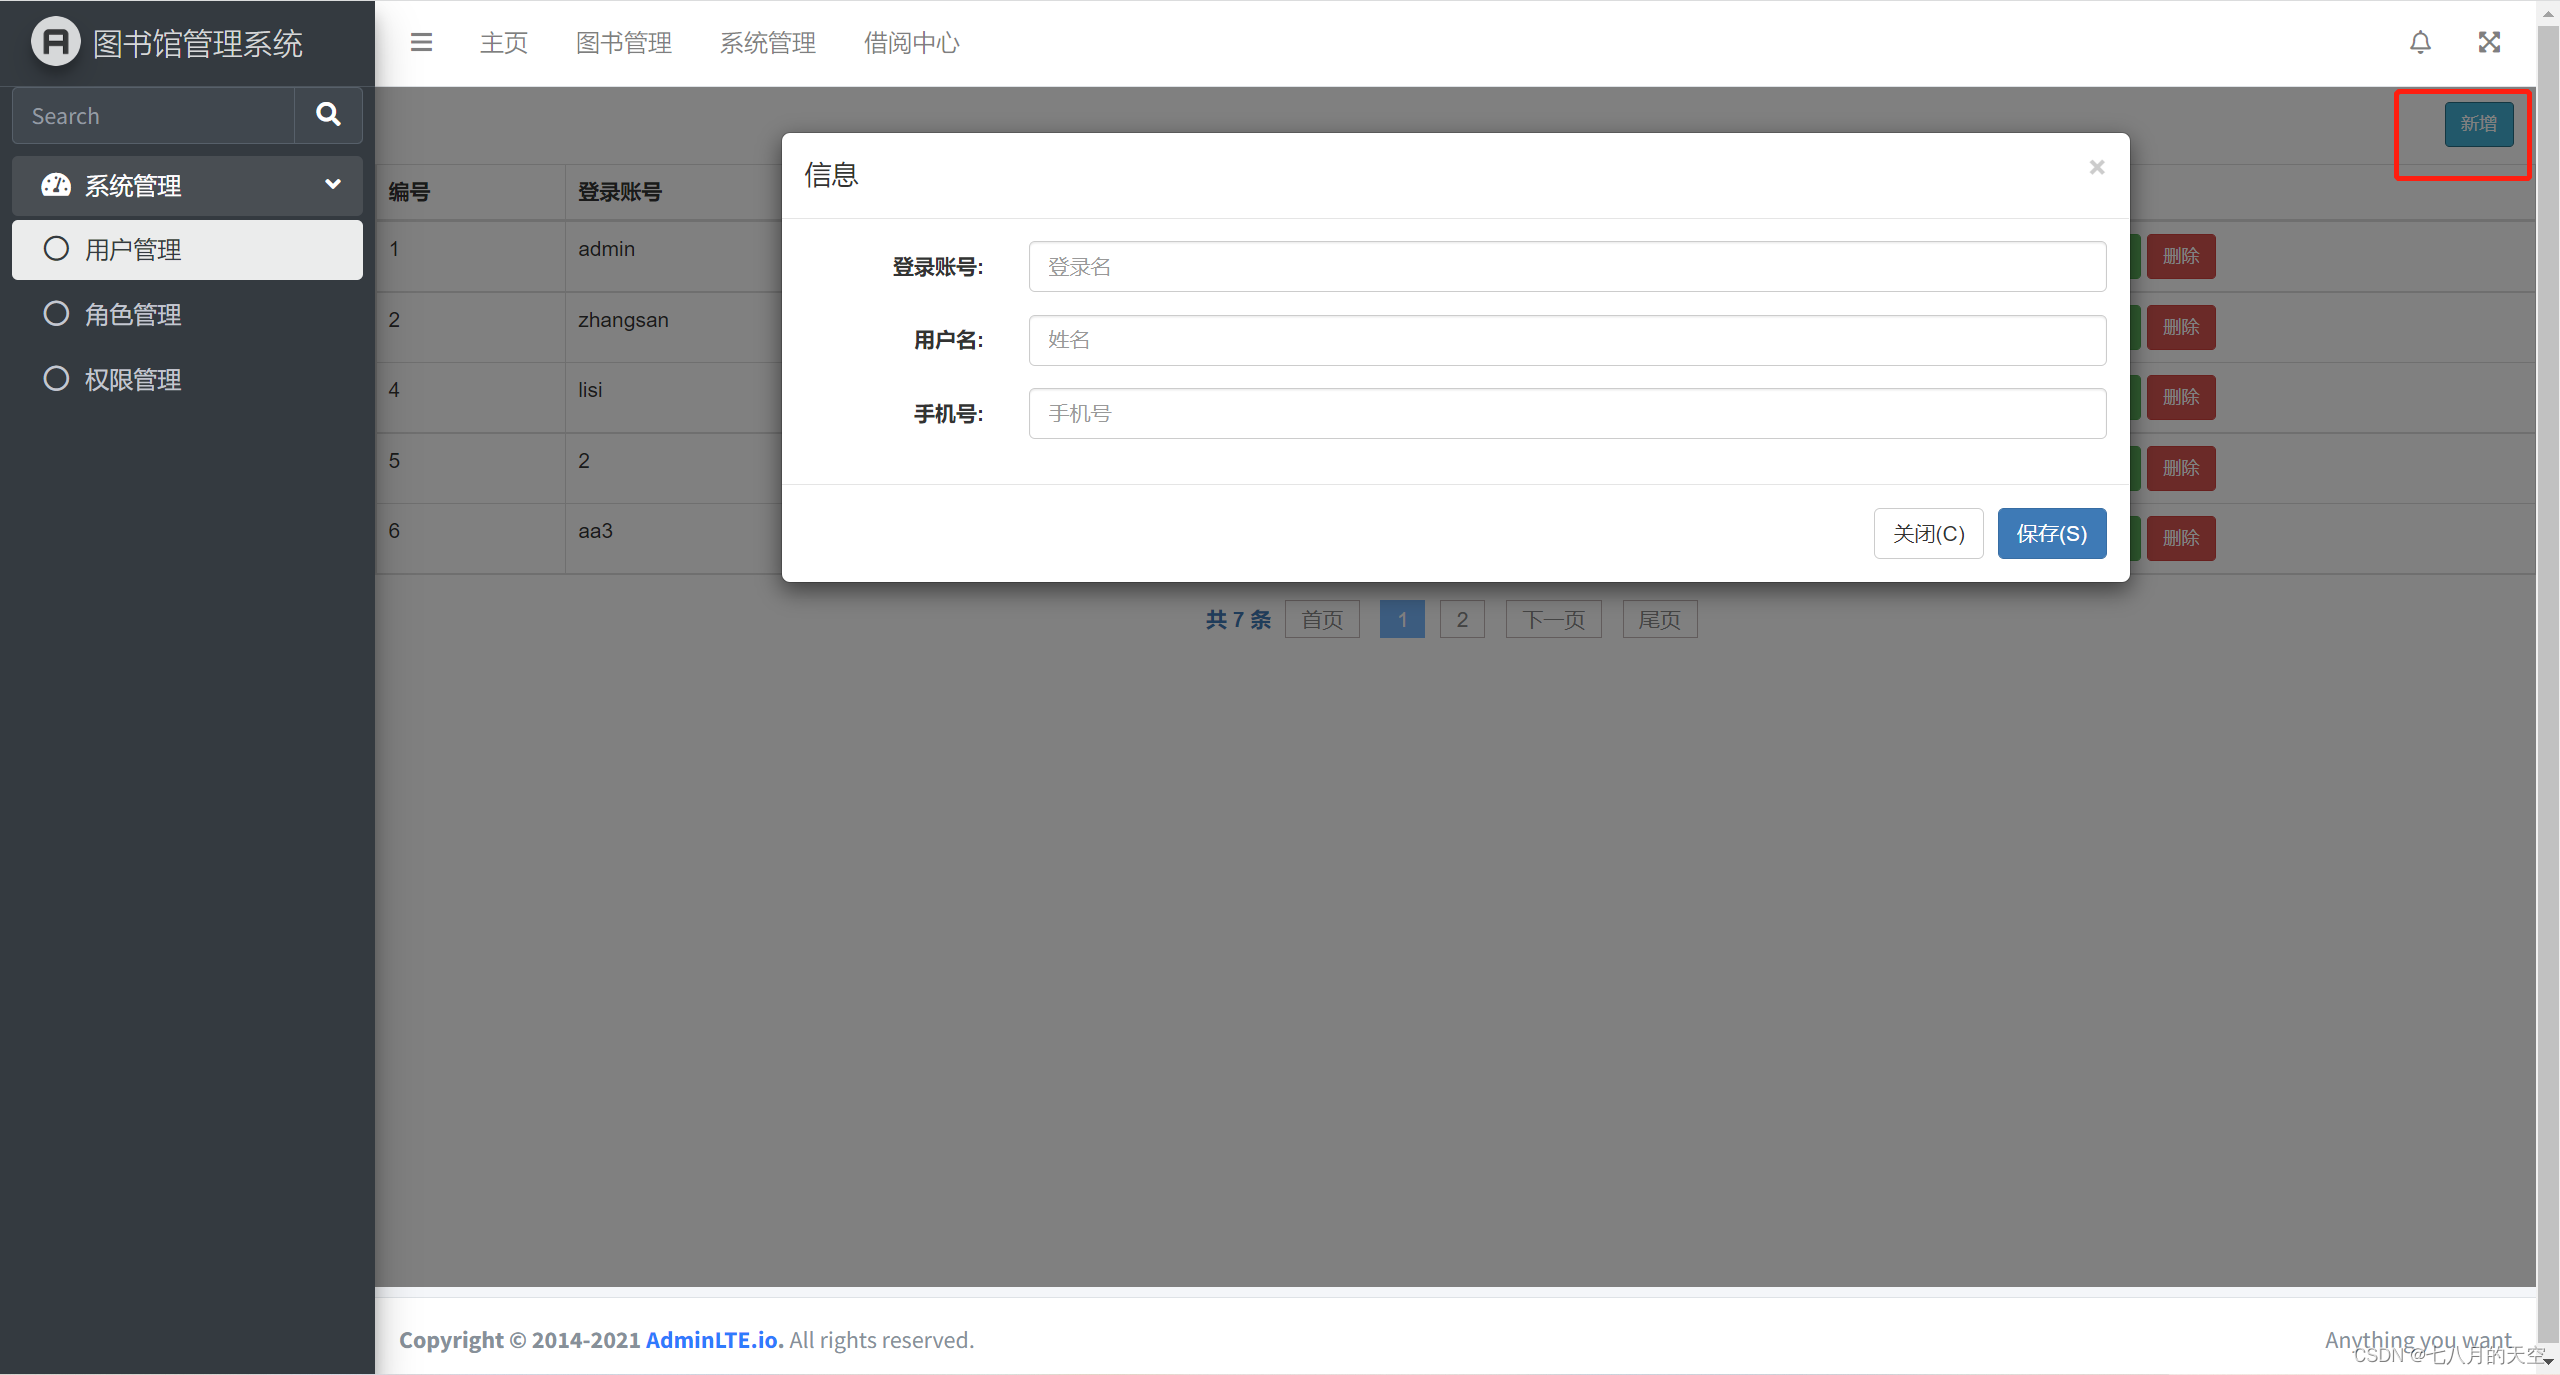Image resolution: width=2560 pixels, height=1375 pixels.
Task: Click the dashboard icon beside 系统管理 in the sidebar
Action: click(55, 185)
